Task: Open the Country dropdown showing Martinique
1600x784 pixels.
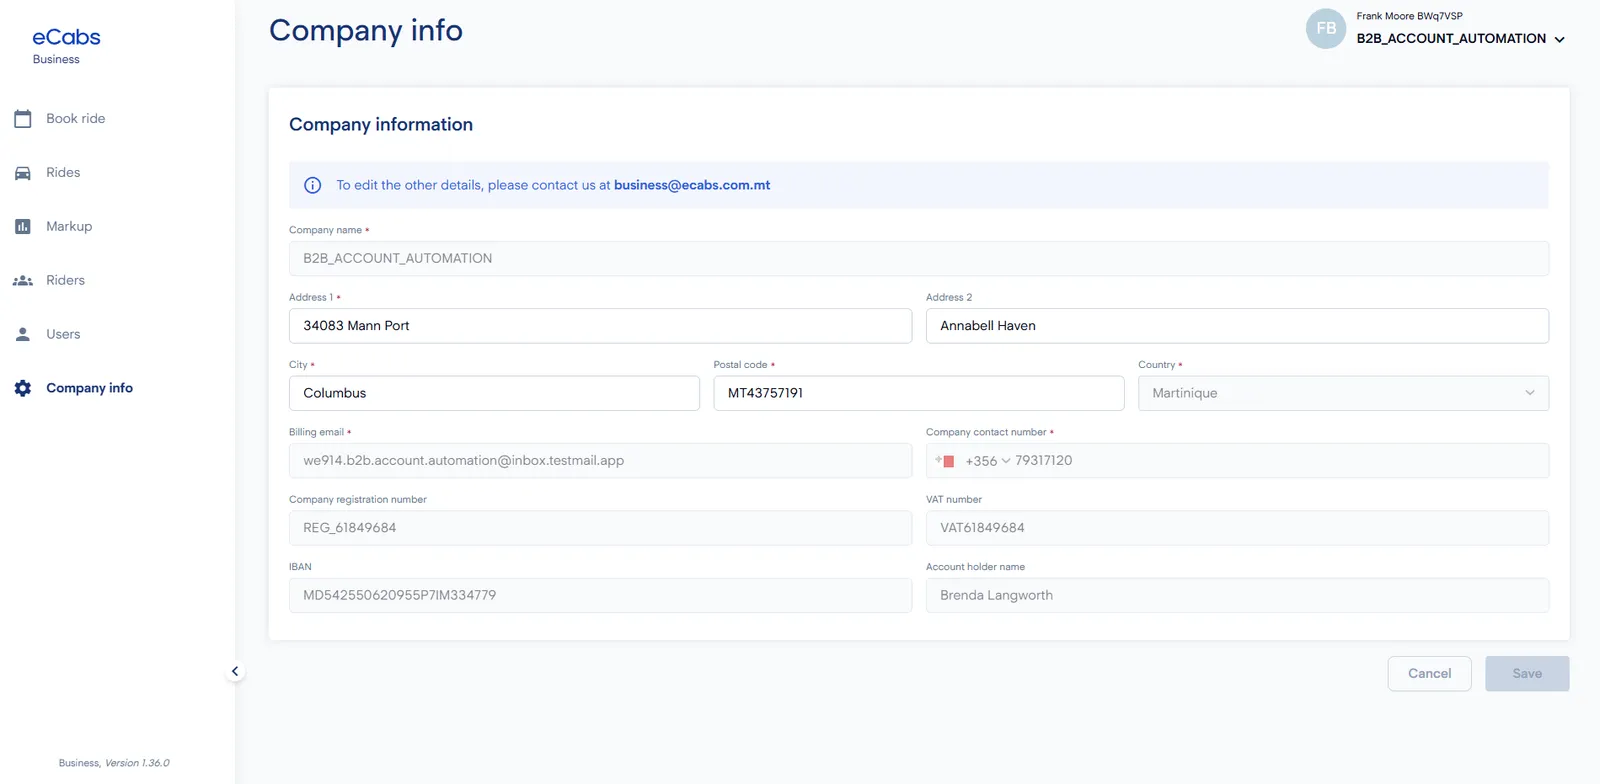Action: (x=1343, y=393)
